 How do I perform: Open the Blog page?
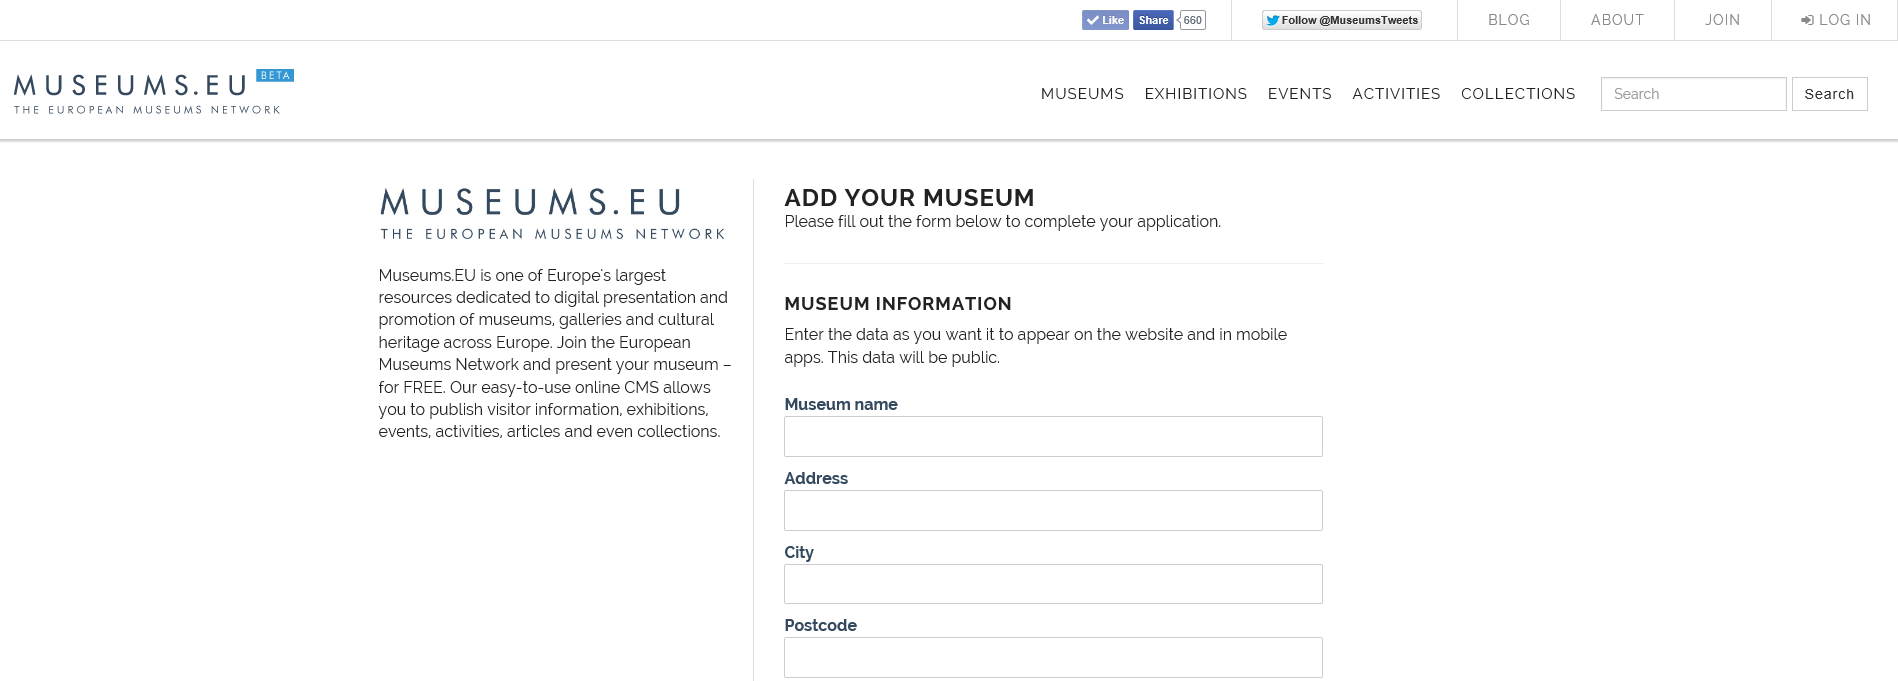(x=1508, y=20)
